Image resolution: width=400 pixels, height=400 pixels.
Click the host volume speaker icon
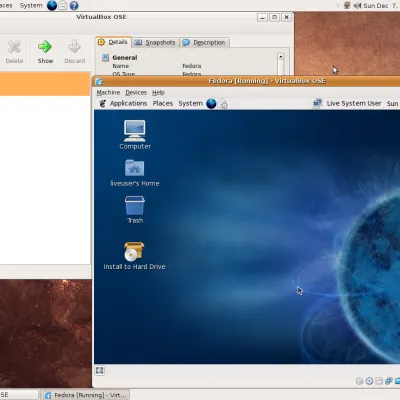coord(357,5)
